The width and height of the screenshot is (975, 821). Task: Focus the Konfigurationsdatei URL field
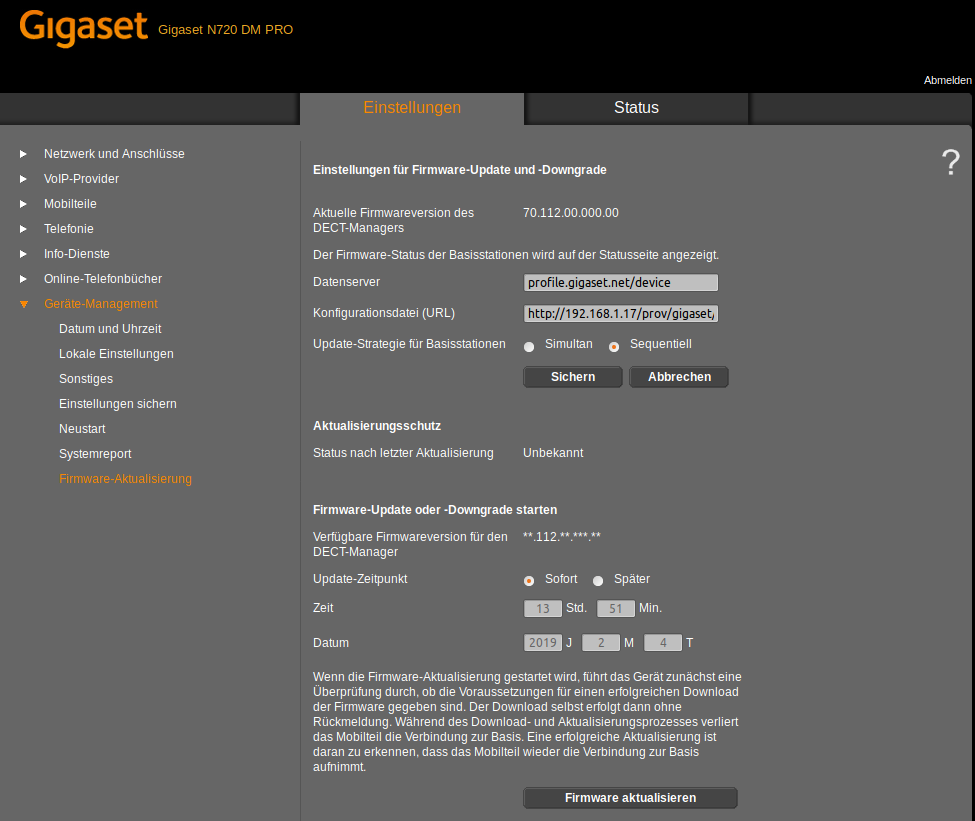(620, 314)
